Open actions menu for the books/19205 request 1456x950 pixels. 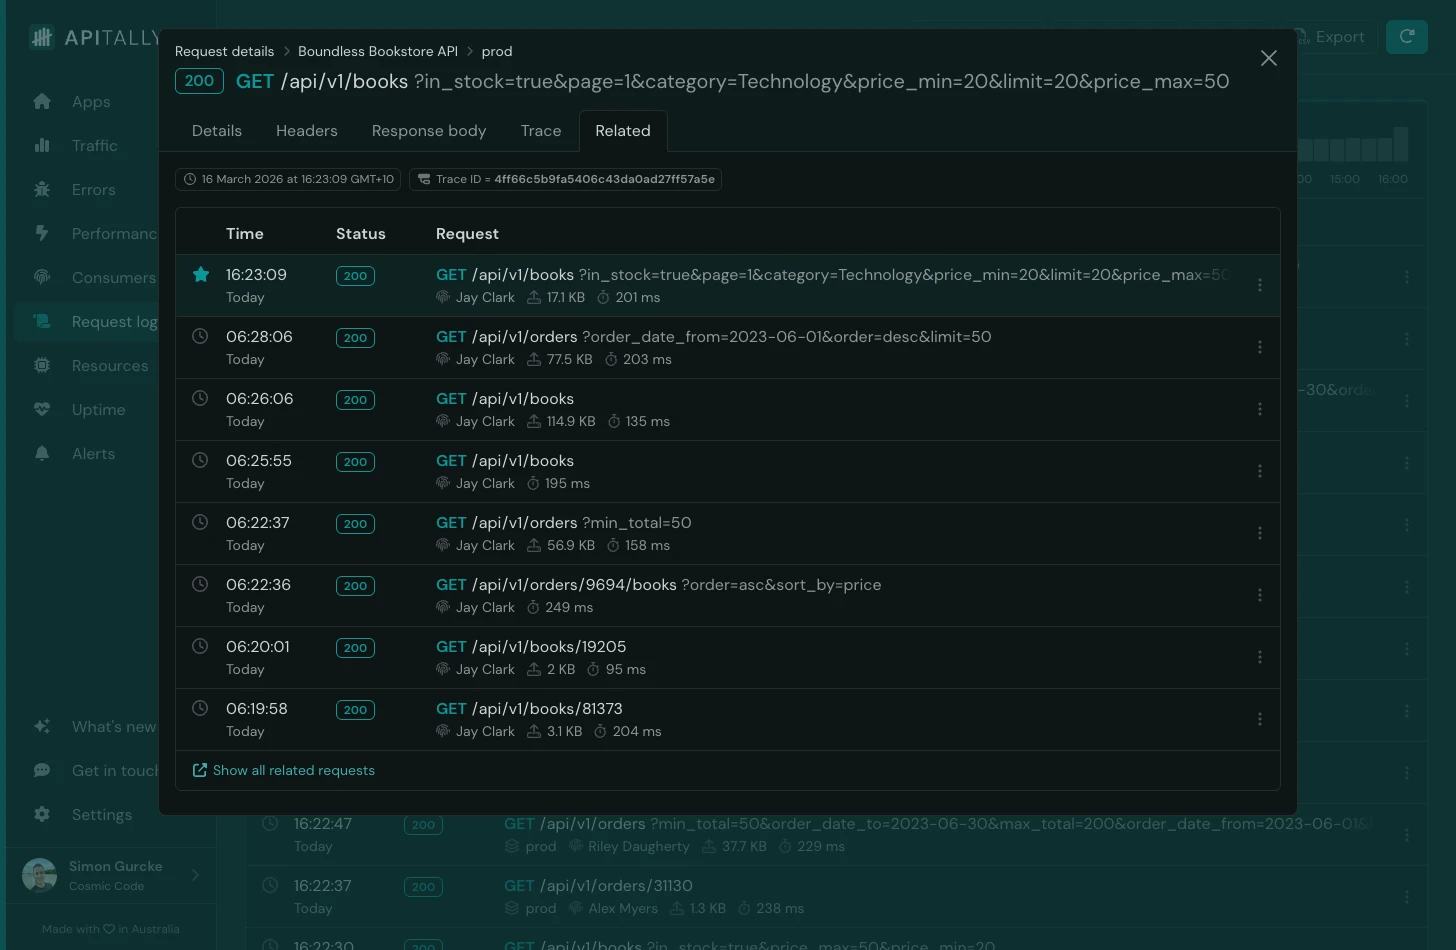[1260, 657]
